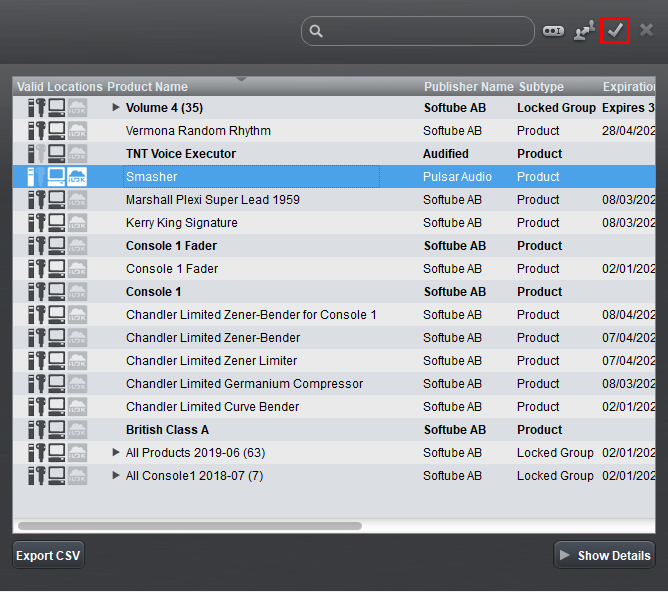Click the cloud icon on All Products 2019-06 row
Viewport: 668px width, 592px height.
77,452
